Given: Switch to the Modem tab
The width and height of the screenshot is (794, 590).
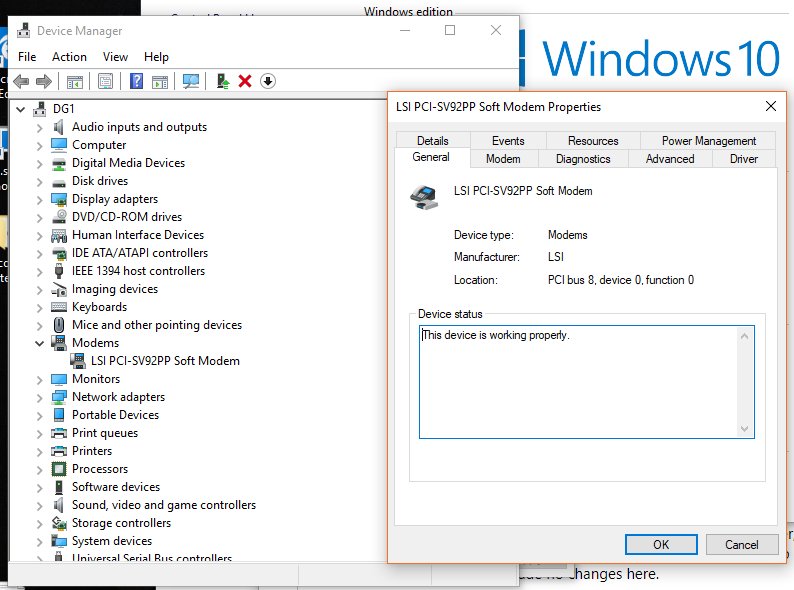Looking at the screenshot, I should (503, 159).
